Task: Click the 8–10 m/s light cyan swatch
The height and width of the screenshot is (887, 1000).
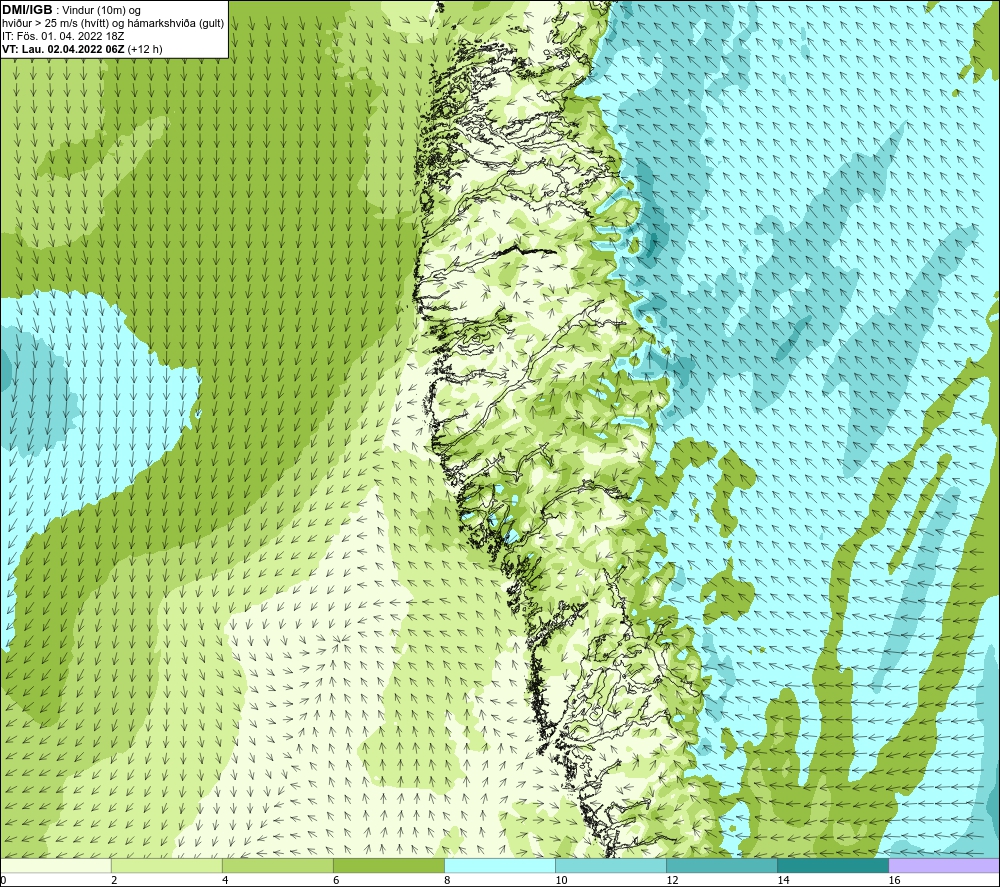Action: 500,865
